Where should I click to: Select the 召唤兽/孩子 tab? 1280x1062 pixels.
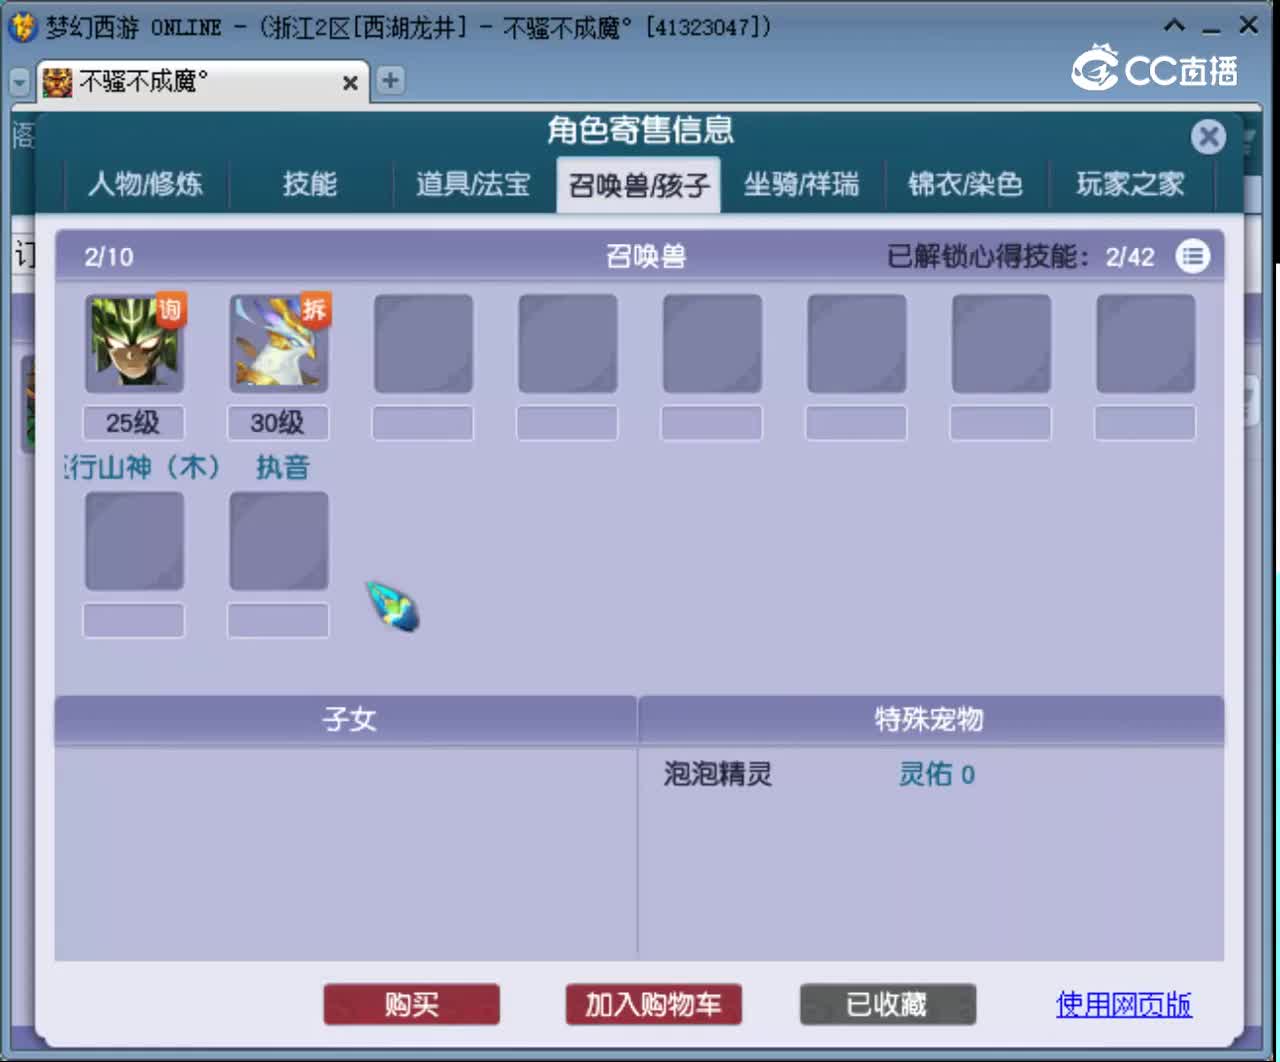point(639,185)
